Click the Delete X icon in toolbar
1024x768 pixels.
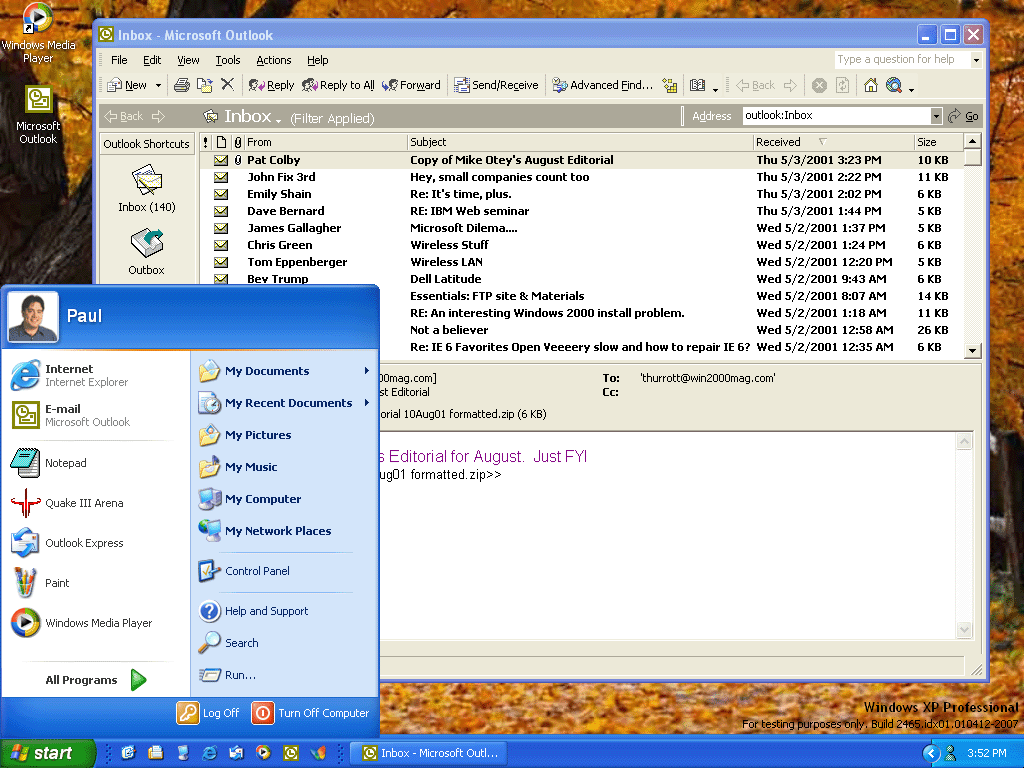tap(227, 85)
